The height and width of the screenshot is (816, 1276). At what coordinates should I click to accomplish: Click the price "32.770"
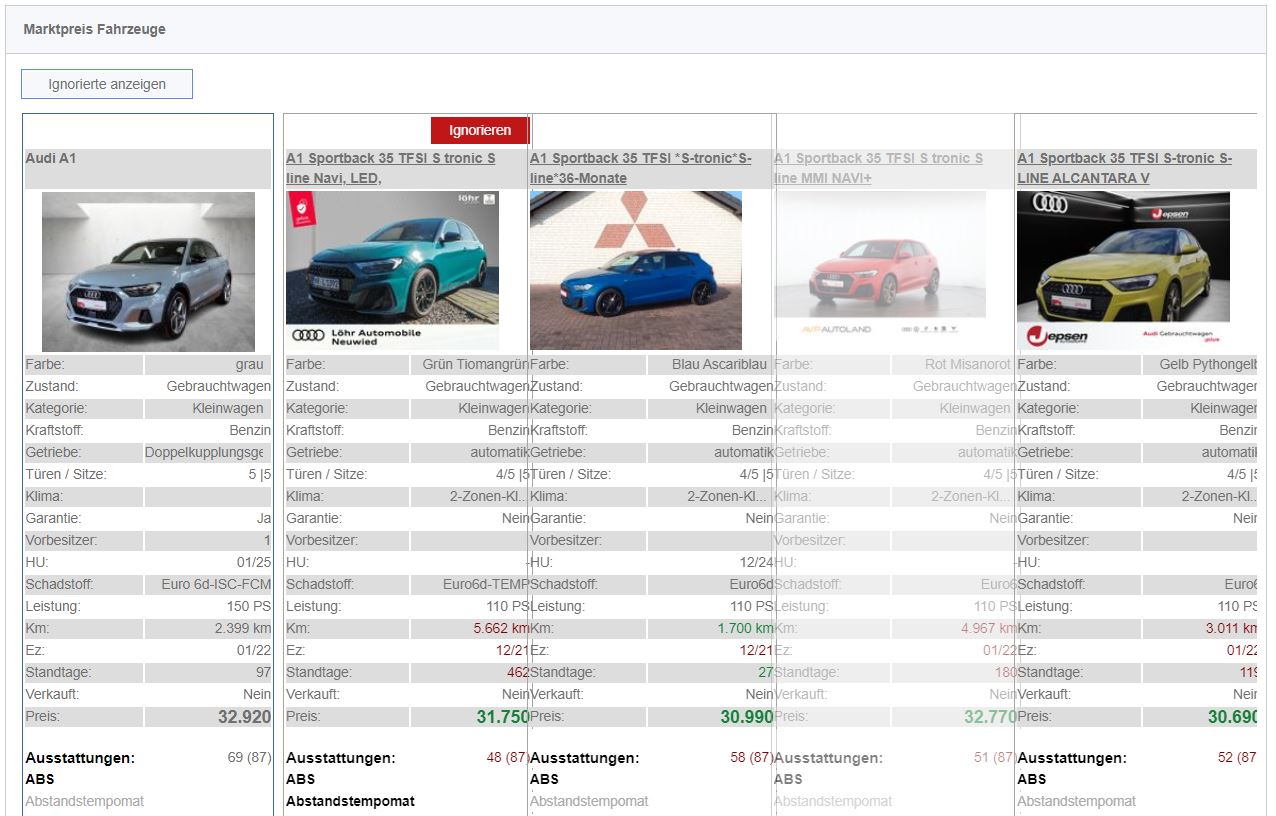click(x=991, y=717)
